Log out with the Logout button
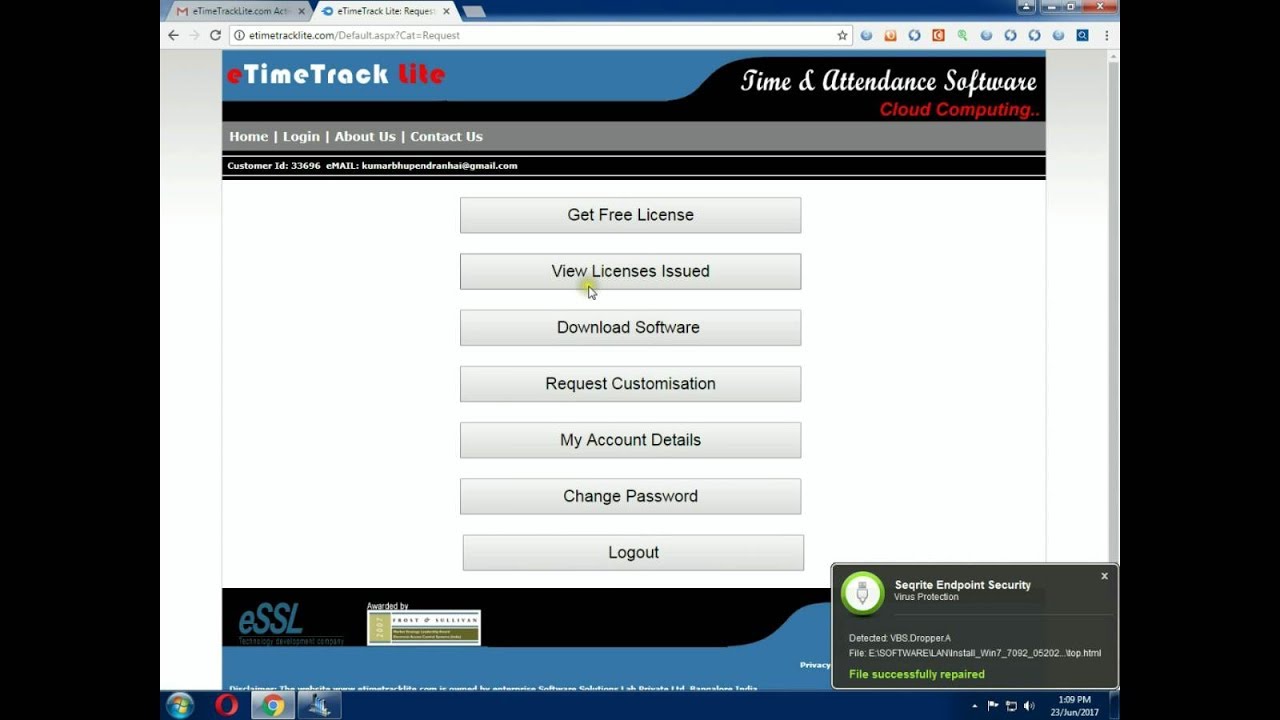Image resolution: width=1280 pixels, height=720 pixels. pyautogui.click(x=633, y=552)
